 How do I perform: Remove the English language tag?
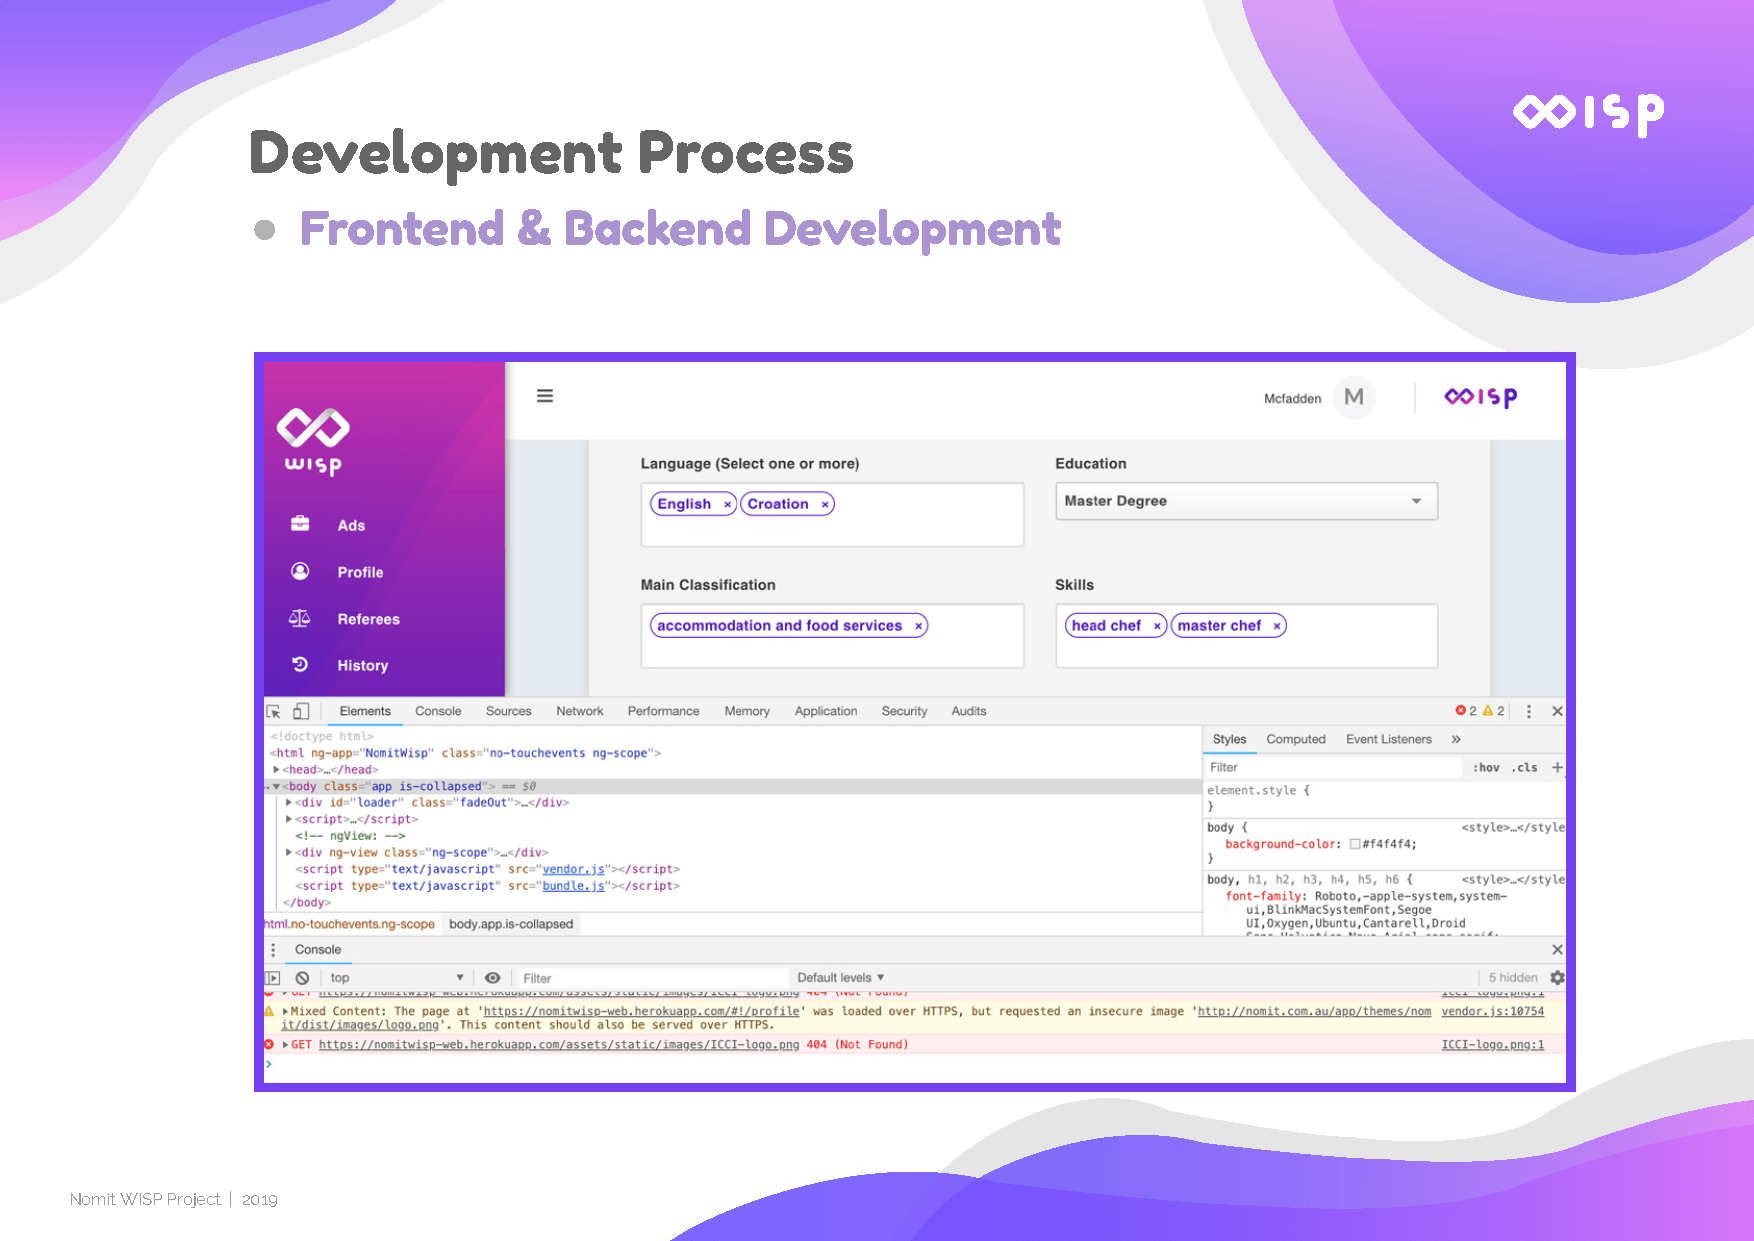(x=727, y=505)
